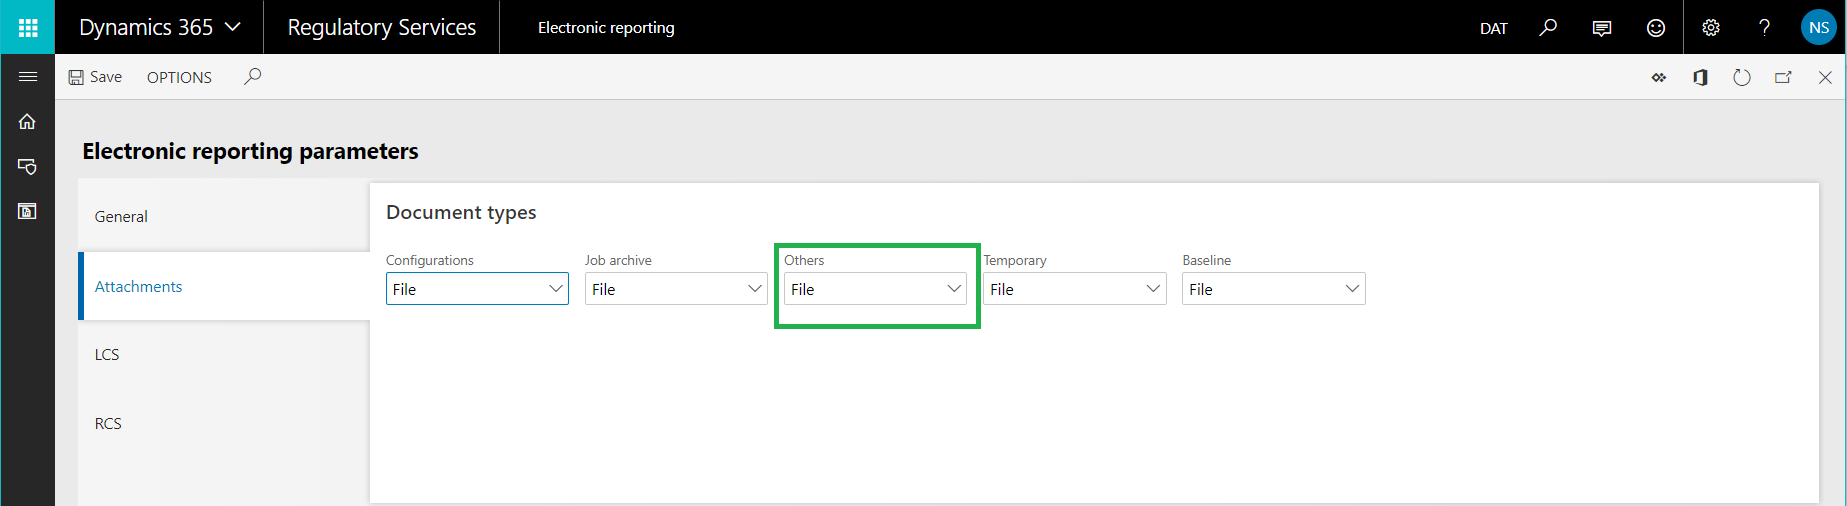
Task: Open the search magnifier in top bar
Action: [x=1548, y=28]
